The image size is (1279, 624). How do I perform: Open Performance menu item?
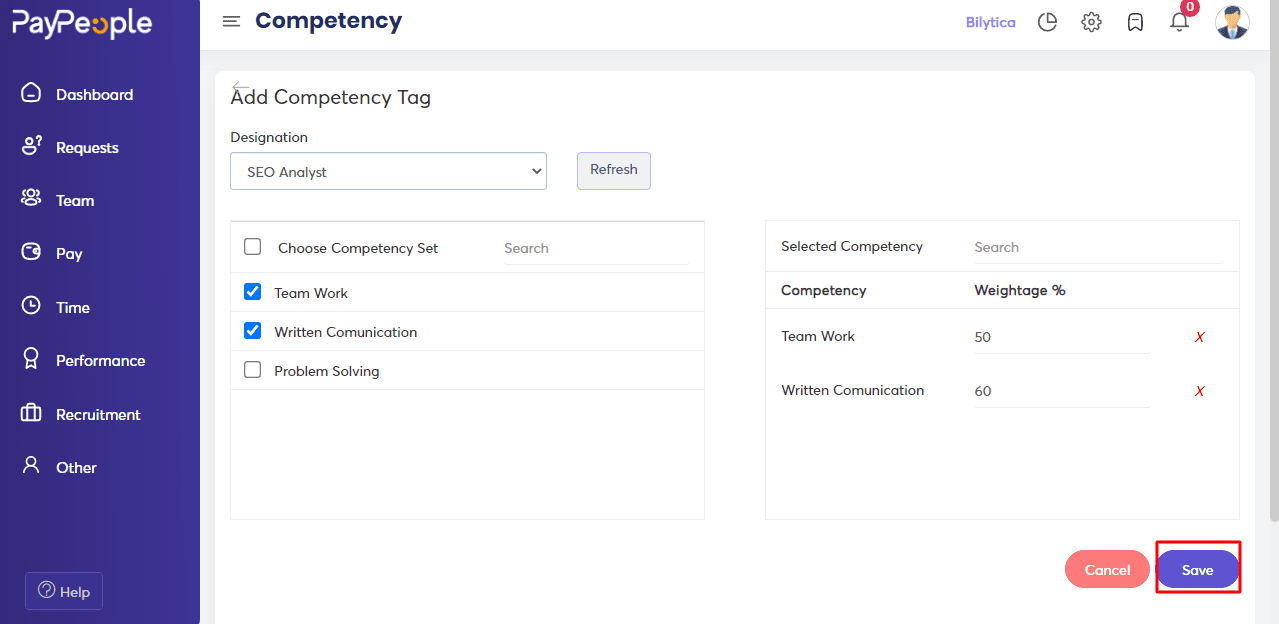(x=100, y=360)
